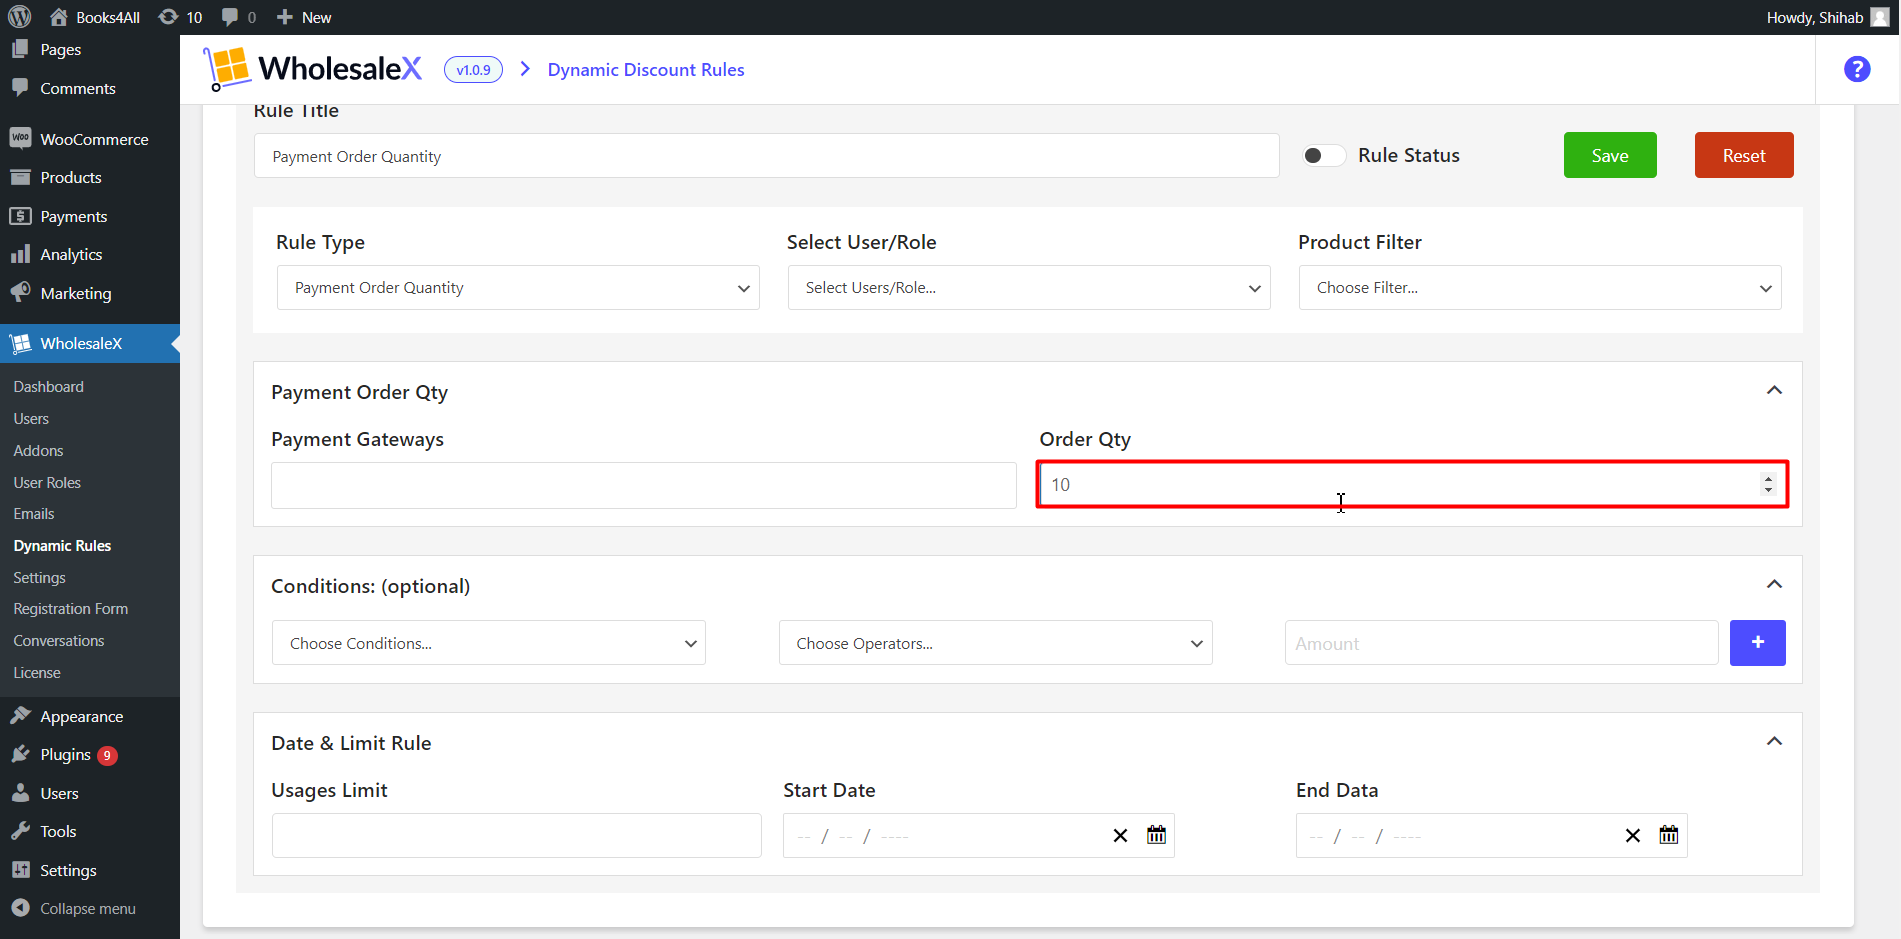Open the Choose Conditions dropdown
The image size is (1901, 939).
point(489,643)
